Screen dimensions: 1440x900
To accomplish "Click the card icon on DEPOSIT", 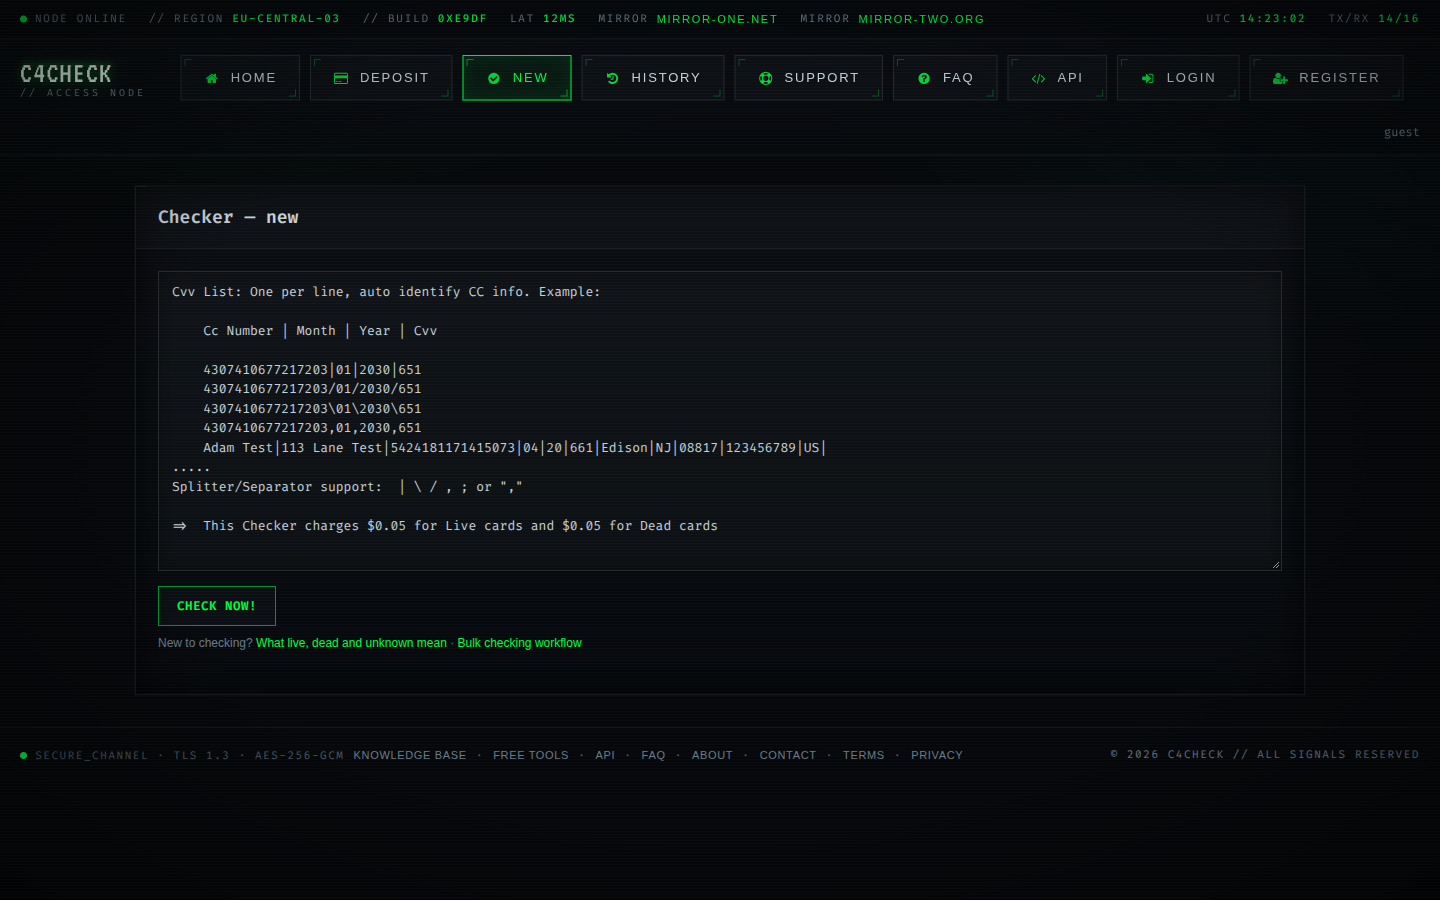I will [x=341, y=78].
